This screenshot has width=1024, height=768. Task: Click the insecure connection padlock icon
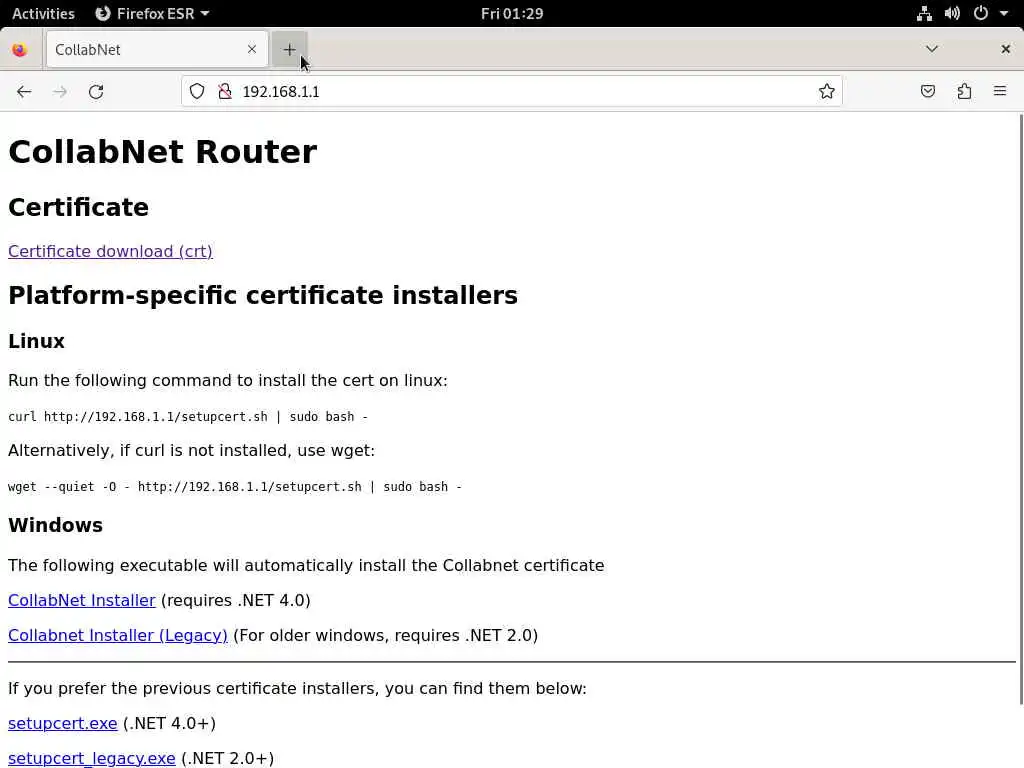[x=225, y=91]
